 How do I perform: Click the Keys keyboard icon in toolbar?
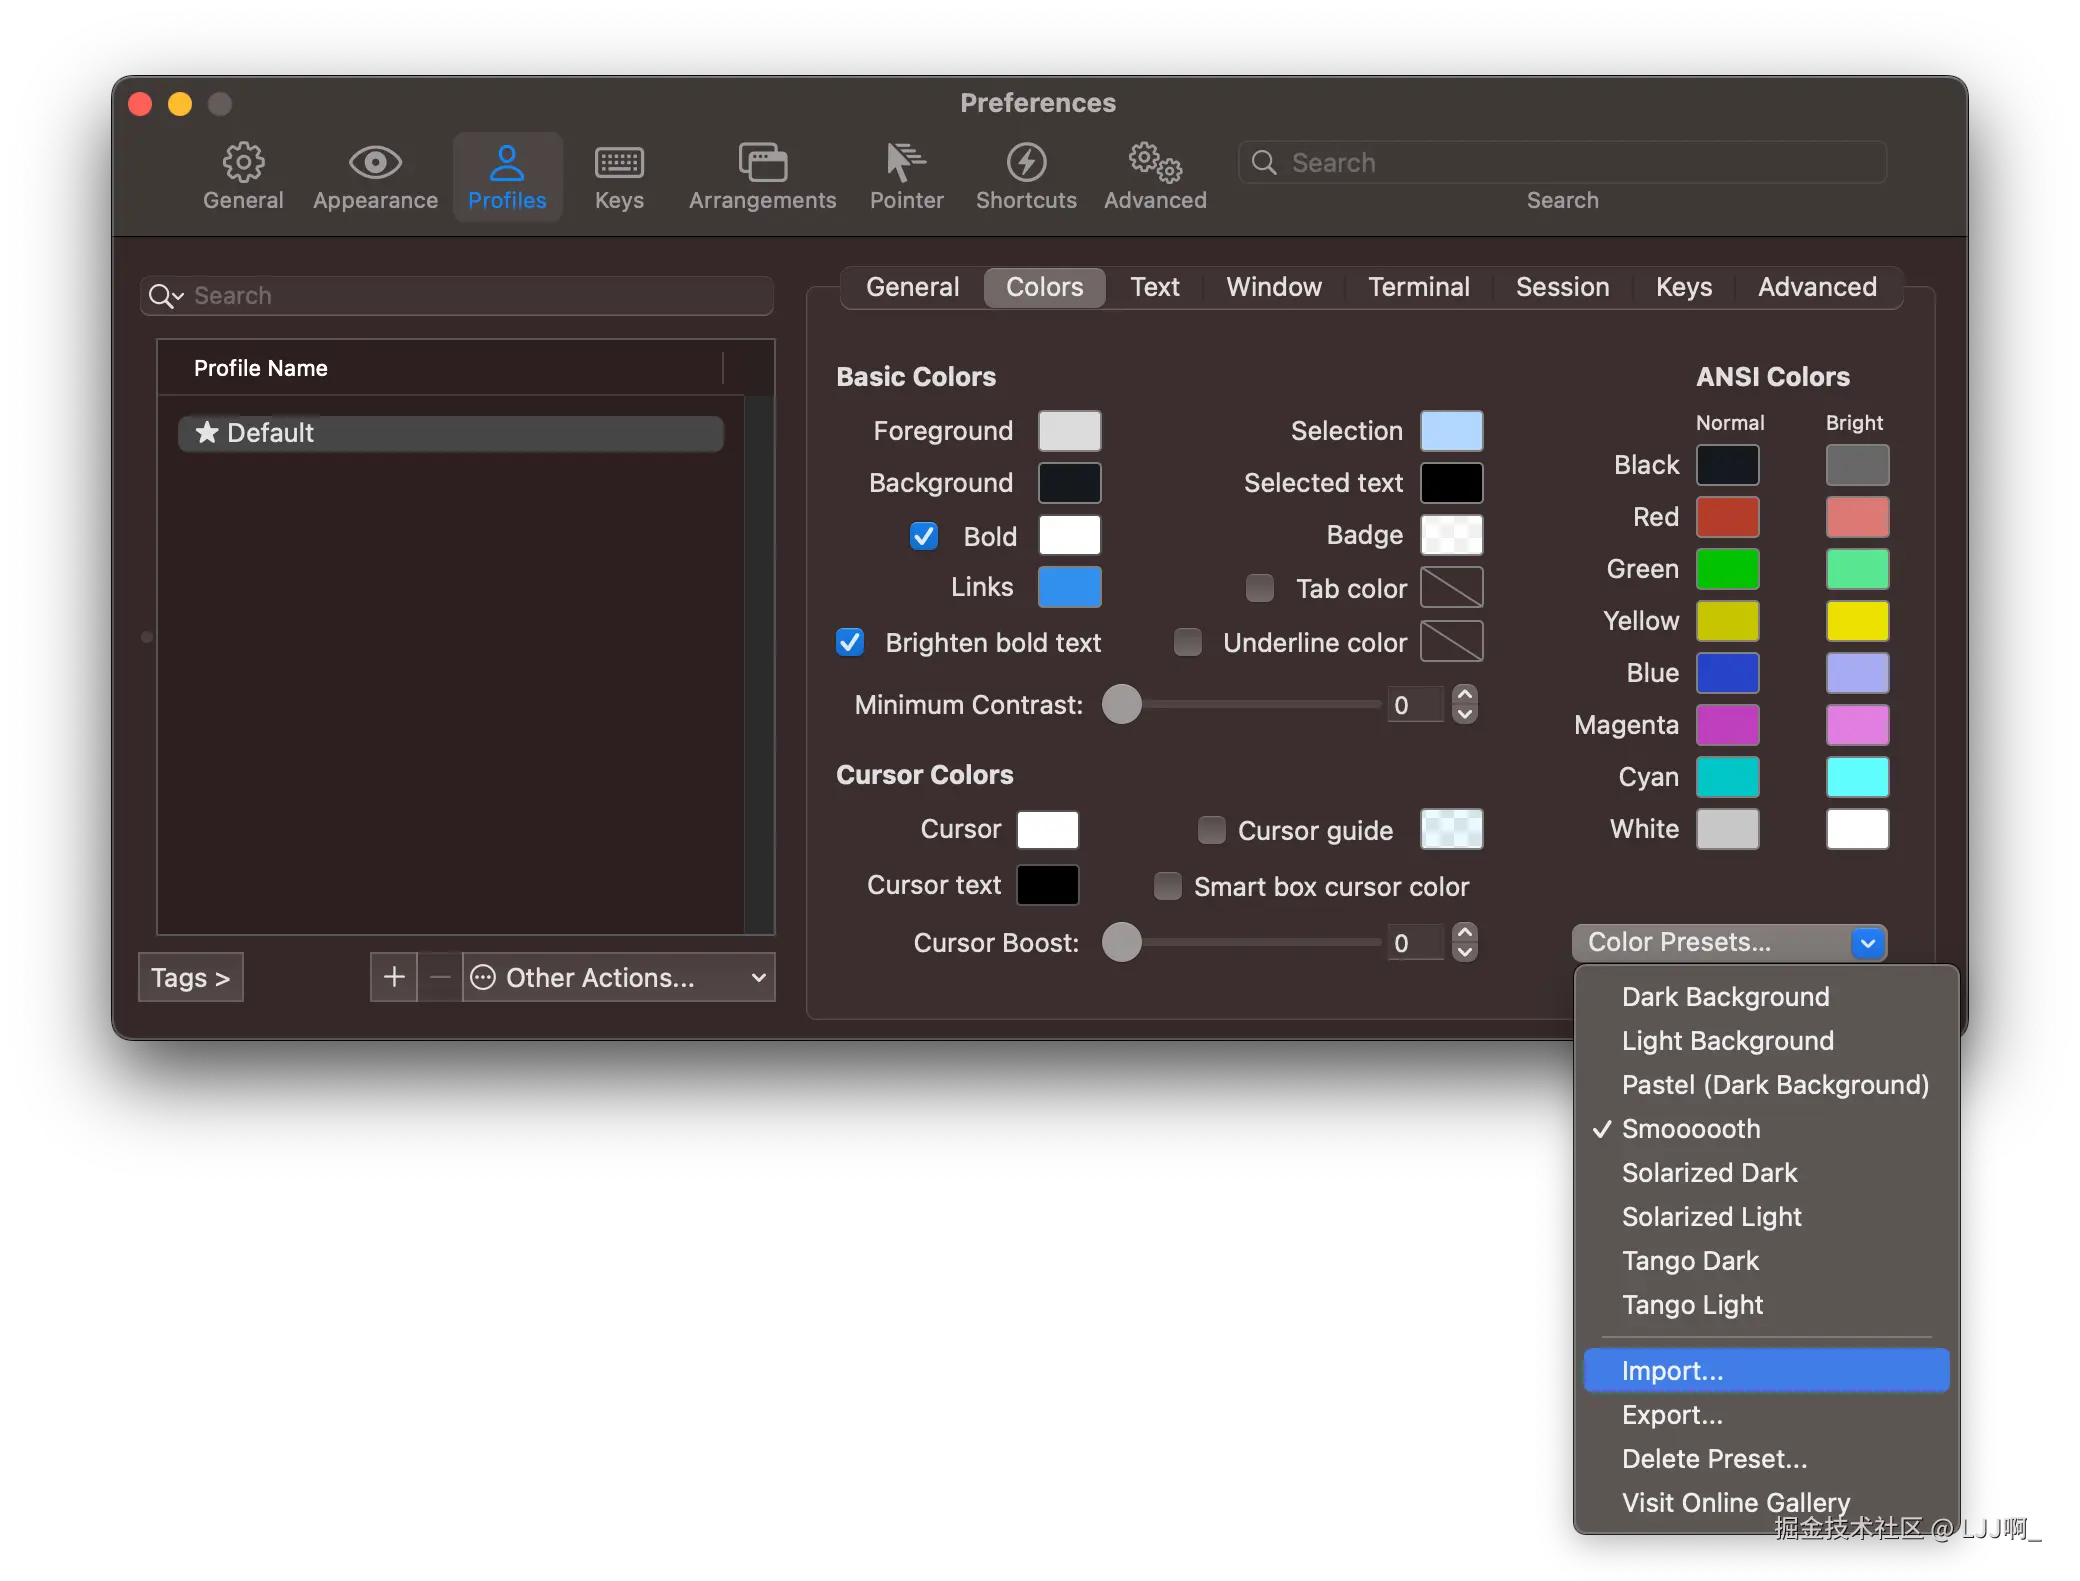click(619, 163)
